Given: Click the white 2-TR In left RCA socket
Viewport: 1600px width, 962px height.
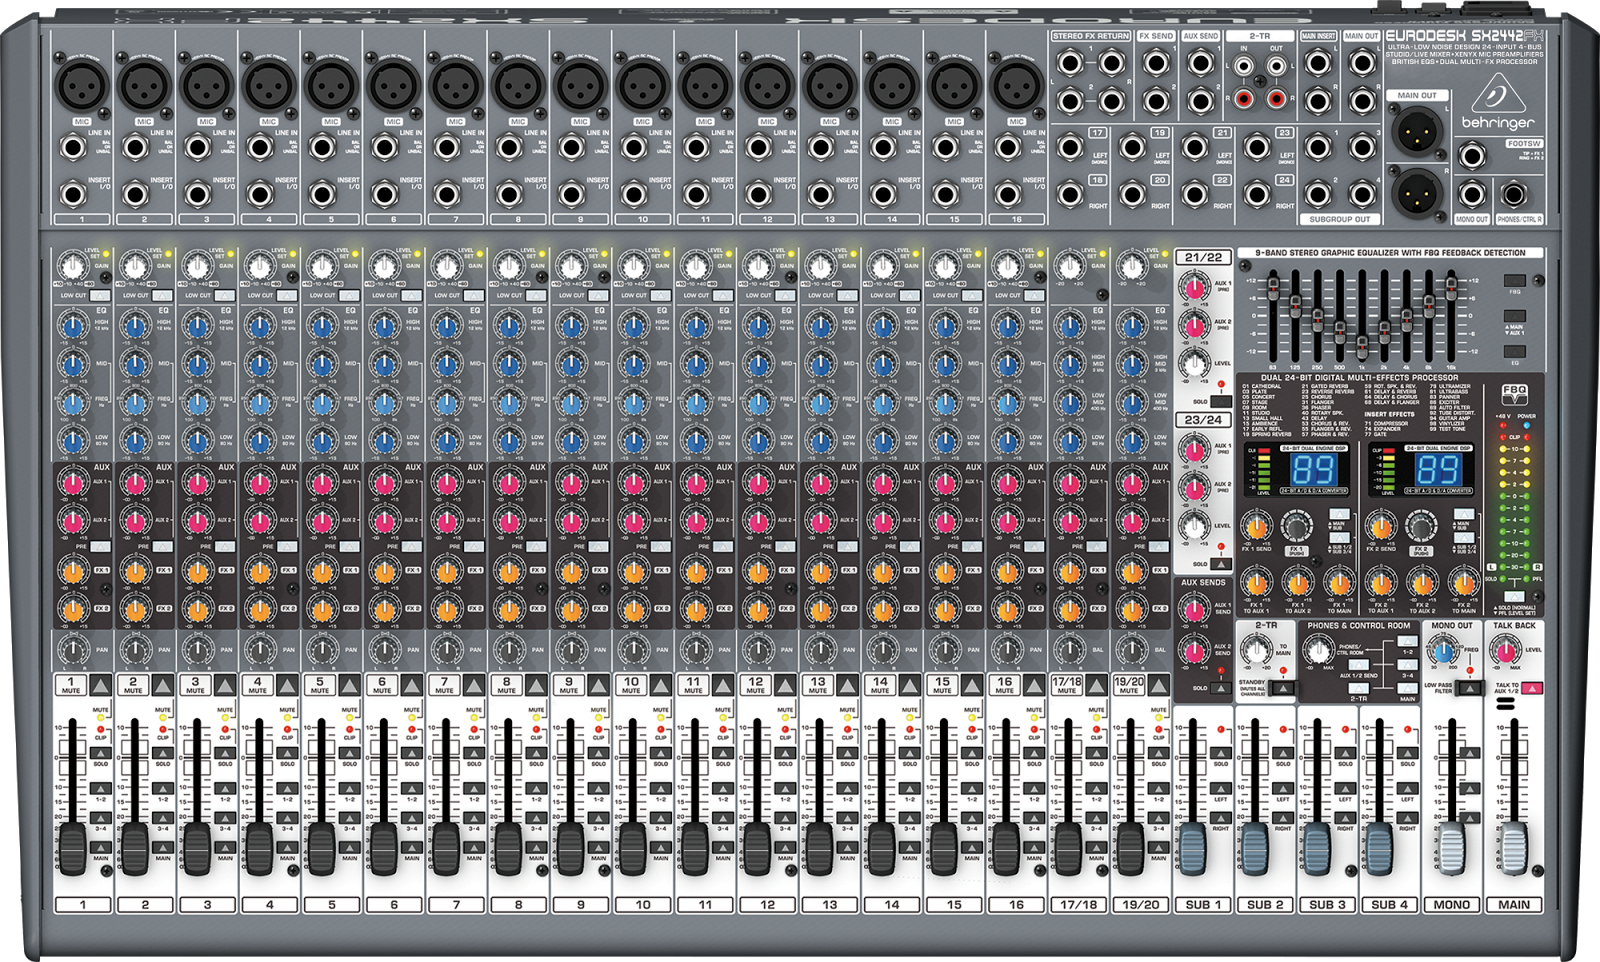Looking at the screenshot, I should click(x=1243, y=66).
